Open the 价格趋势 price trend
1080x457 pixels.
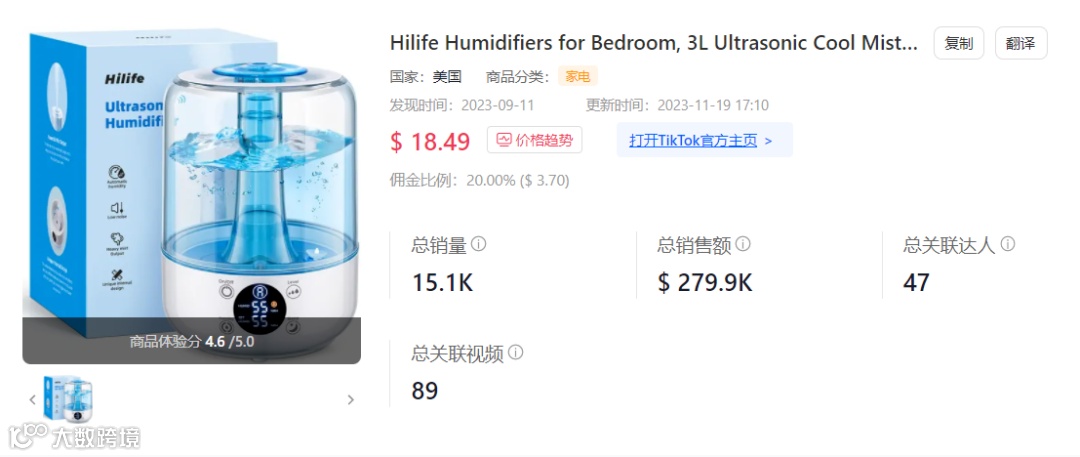tap(534, 140)
